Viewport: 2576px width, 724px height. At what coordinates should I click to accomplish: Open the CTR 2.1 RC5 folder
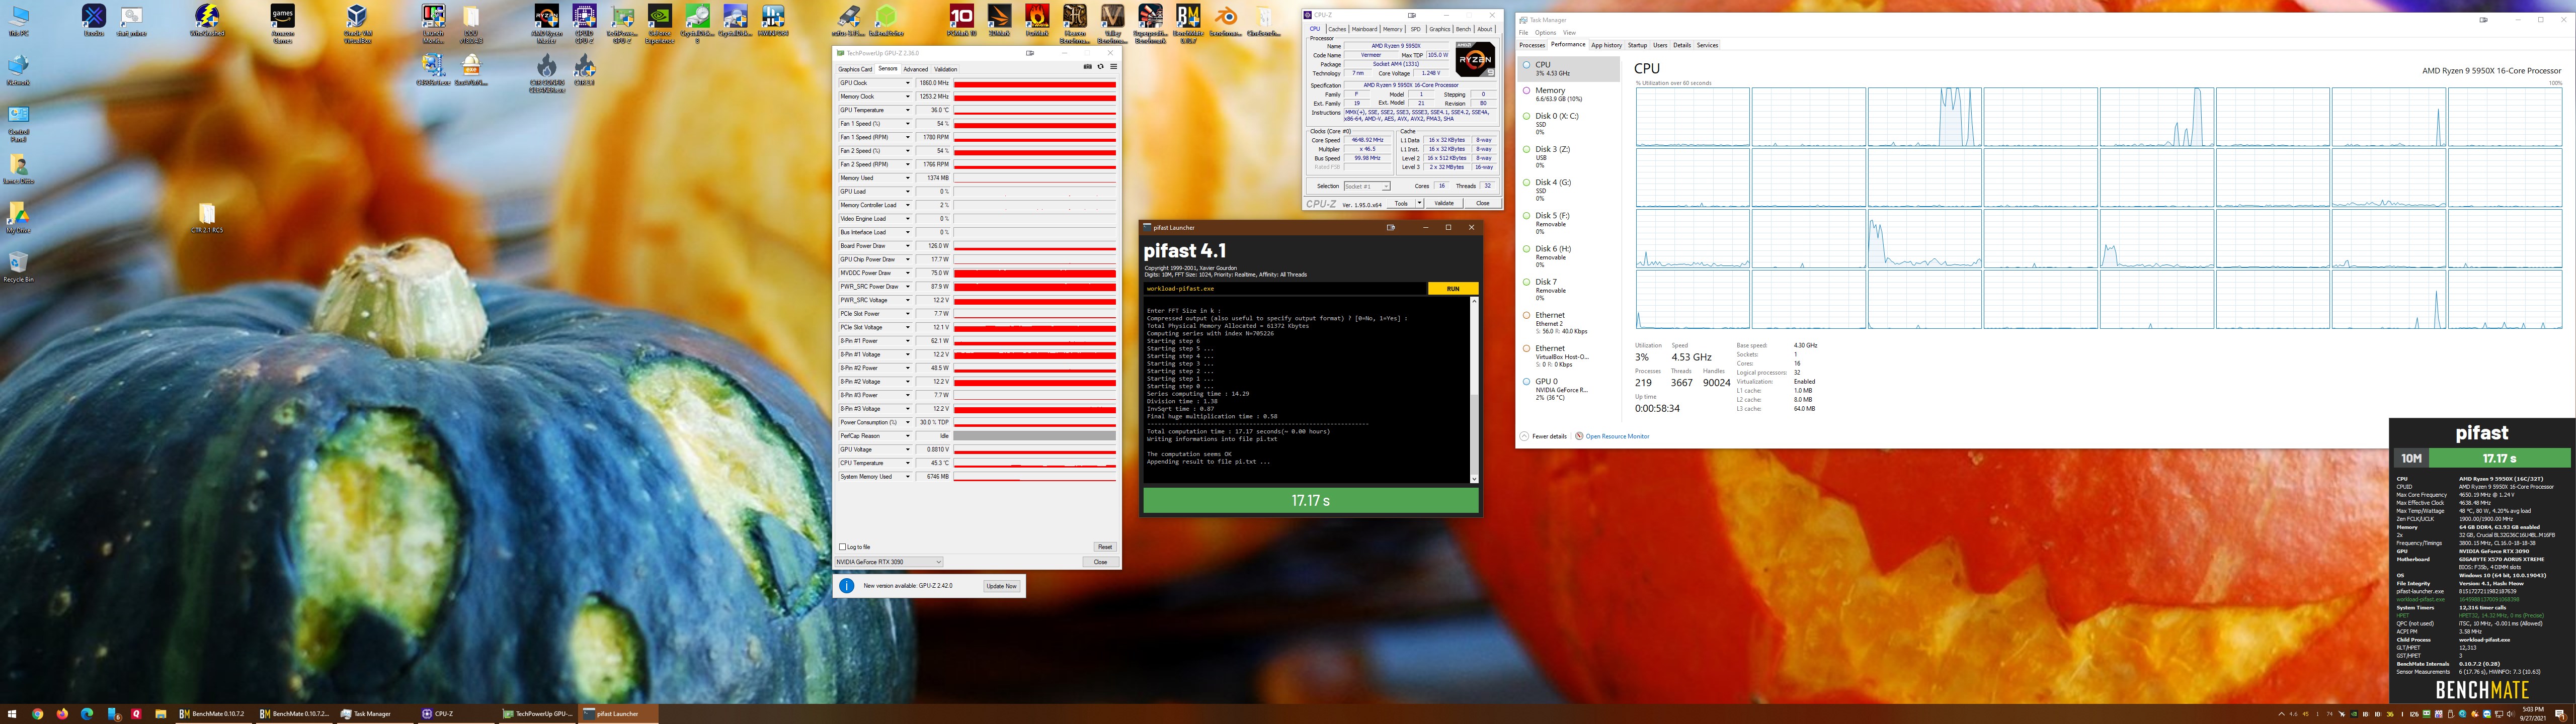tap(207, 218)
